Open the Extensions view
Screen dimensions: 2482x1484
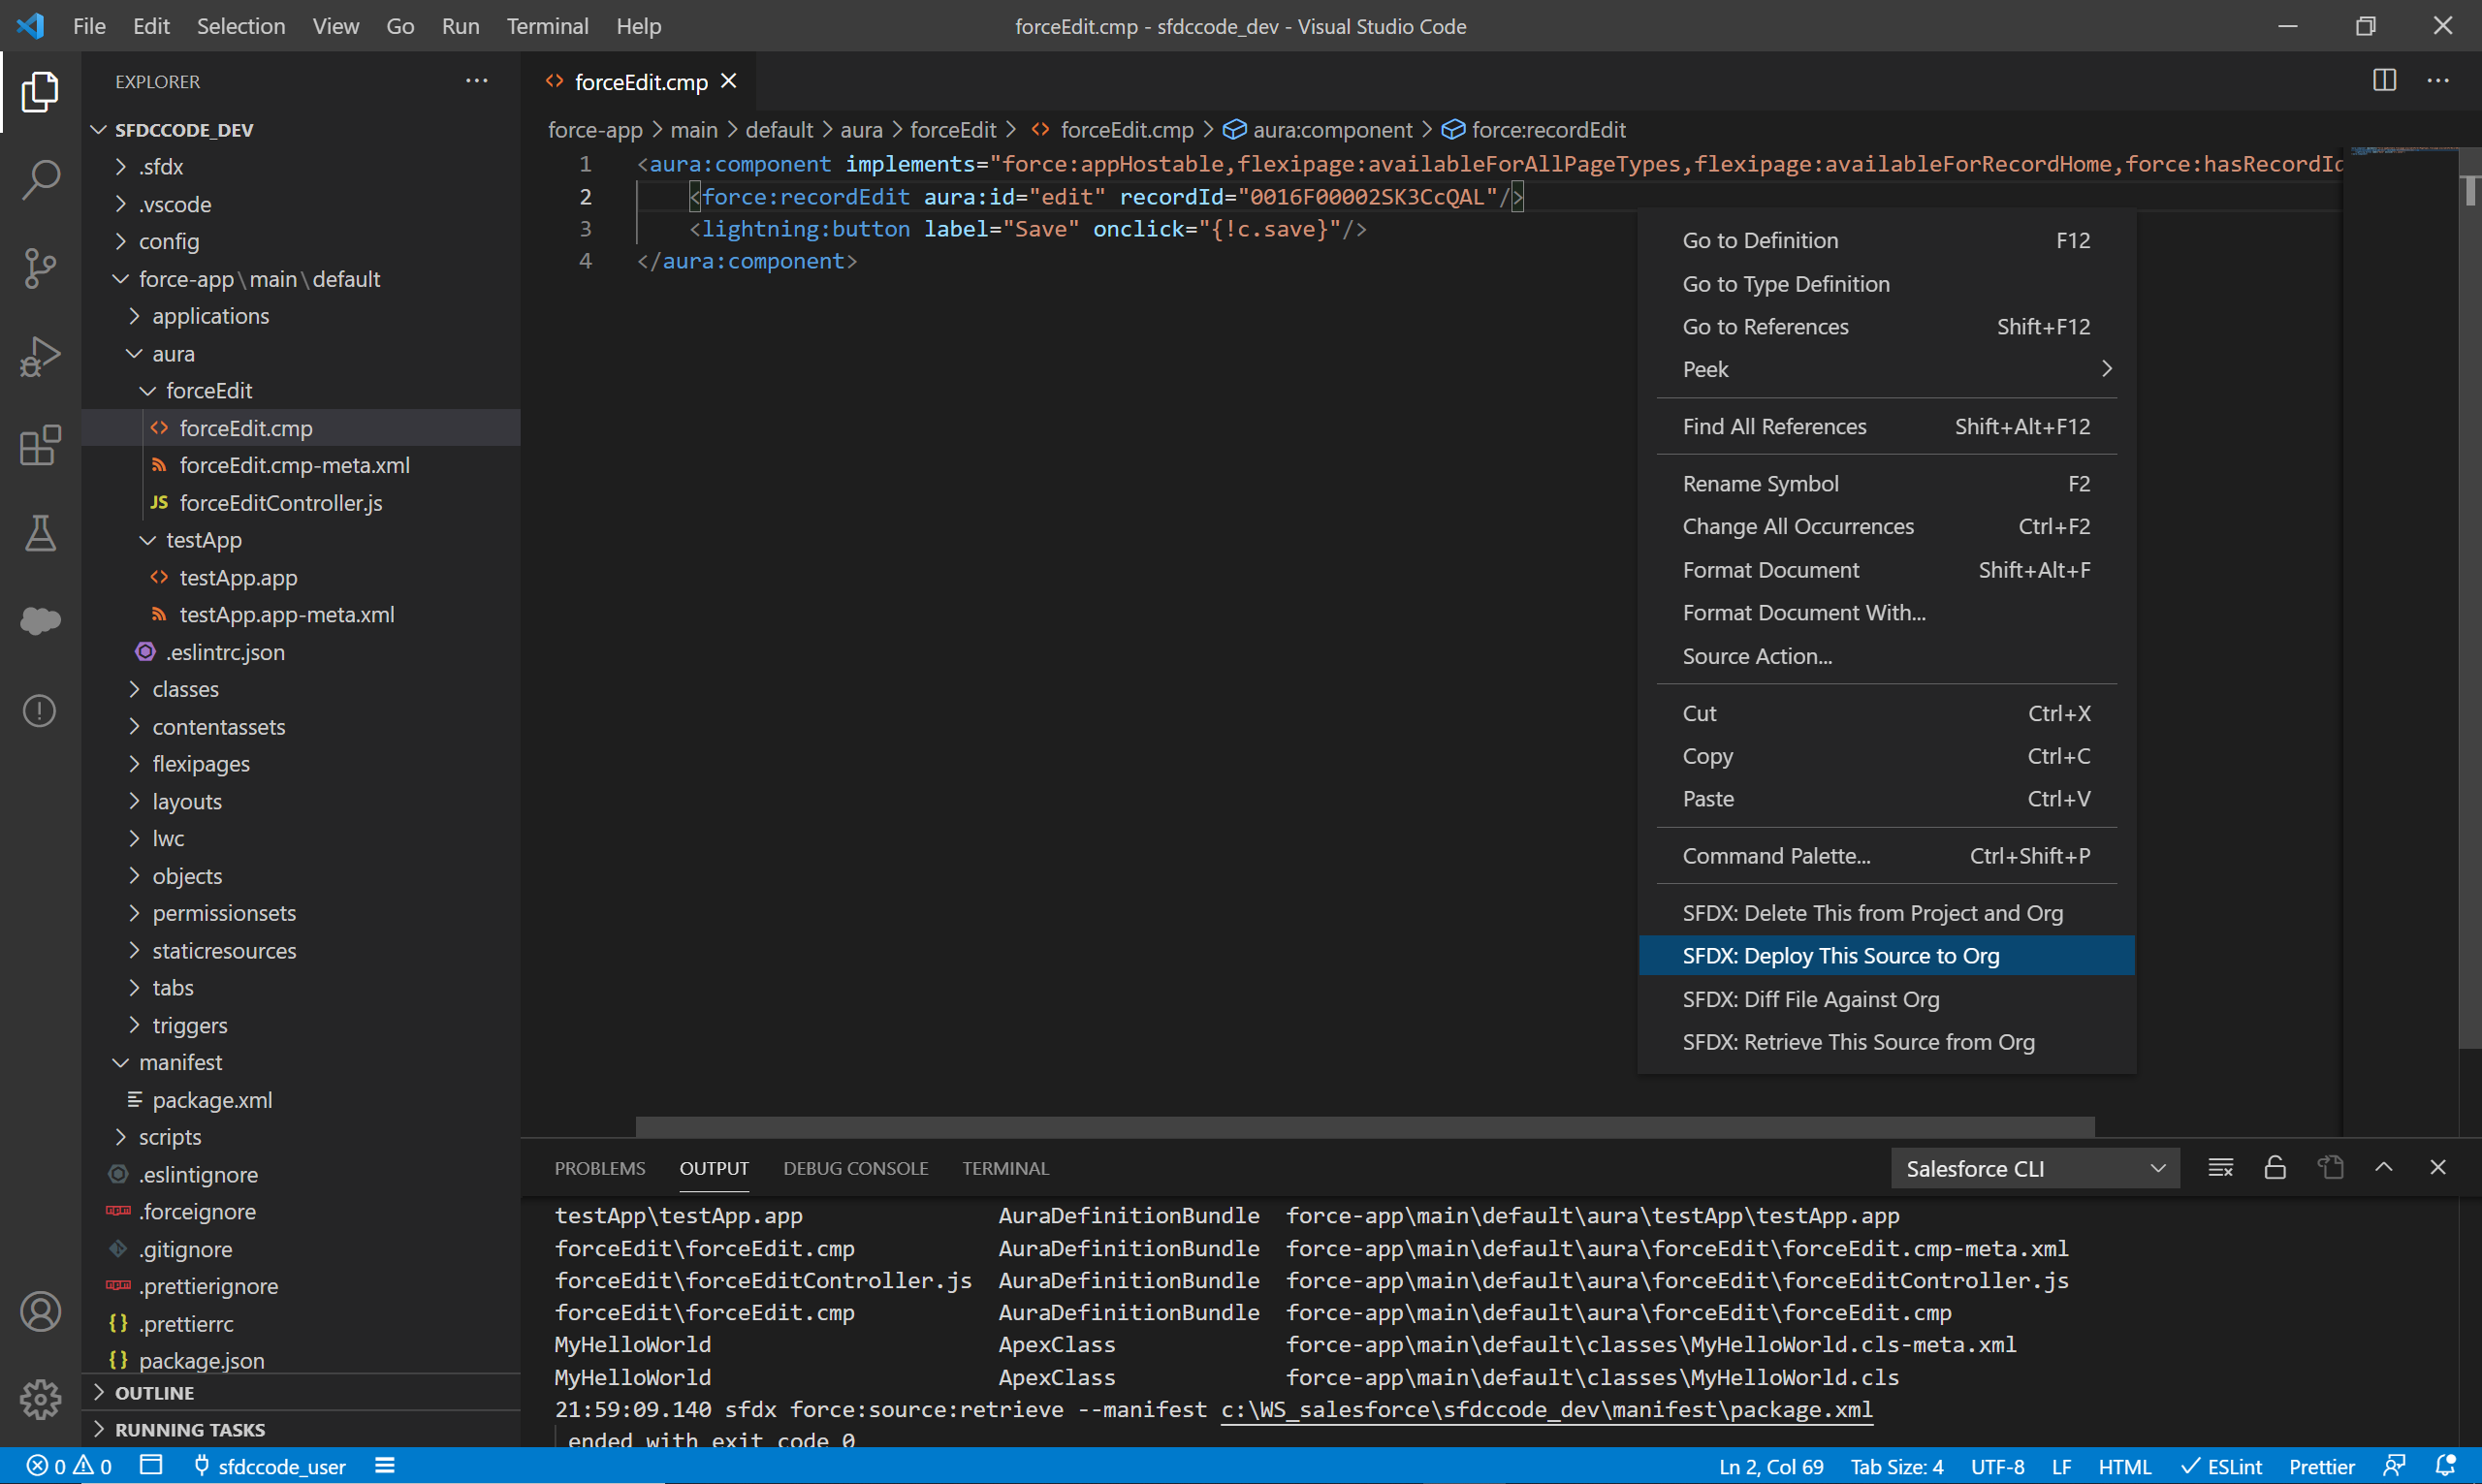point(40,445)
